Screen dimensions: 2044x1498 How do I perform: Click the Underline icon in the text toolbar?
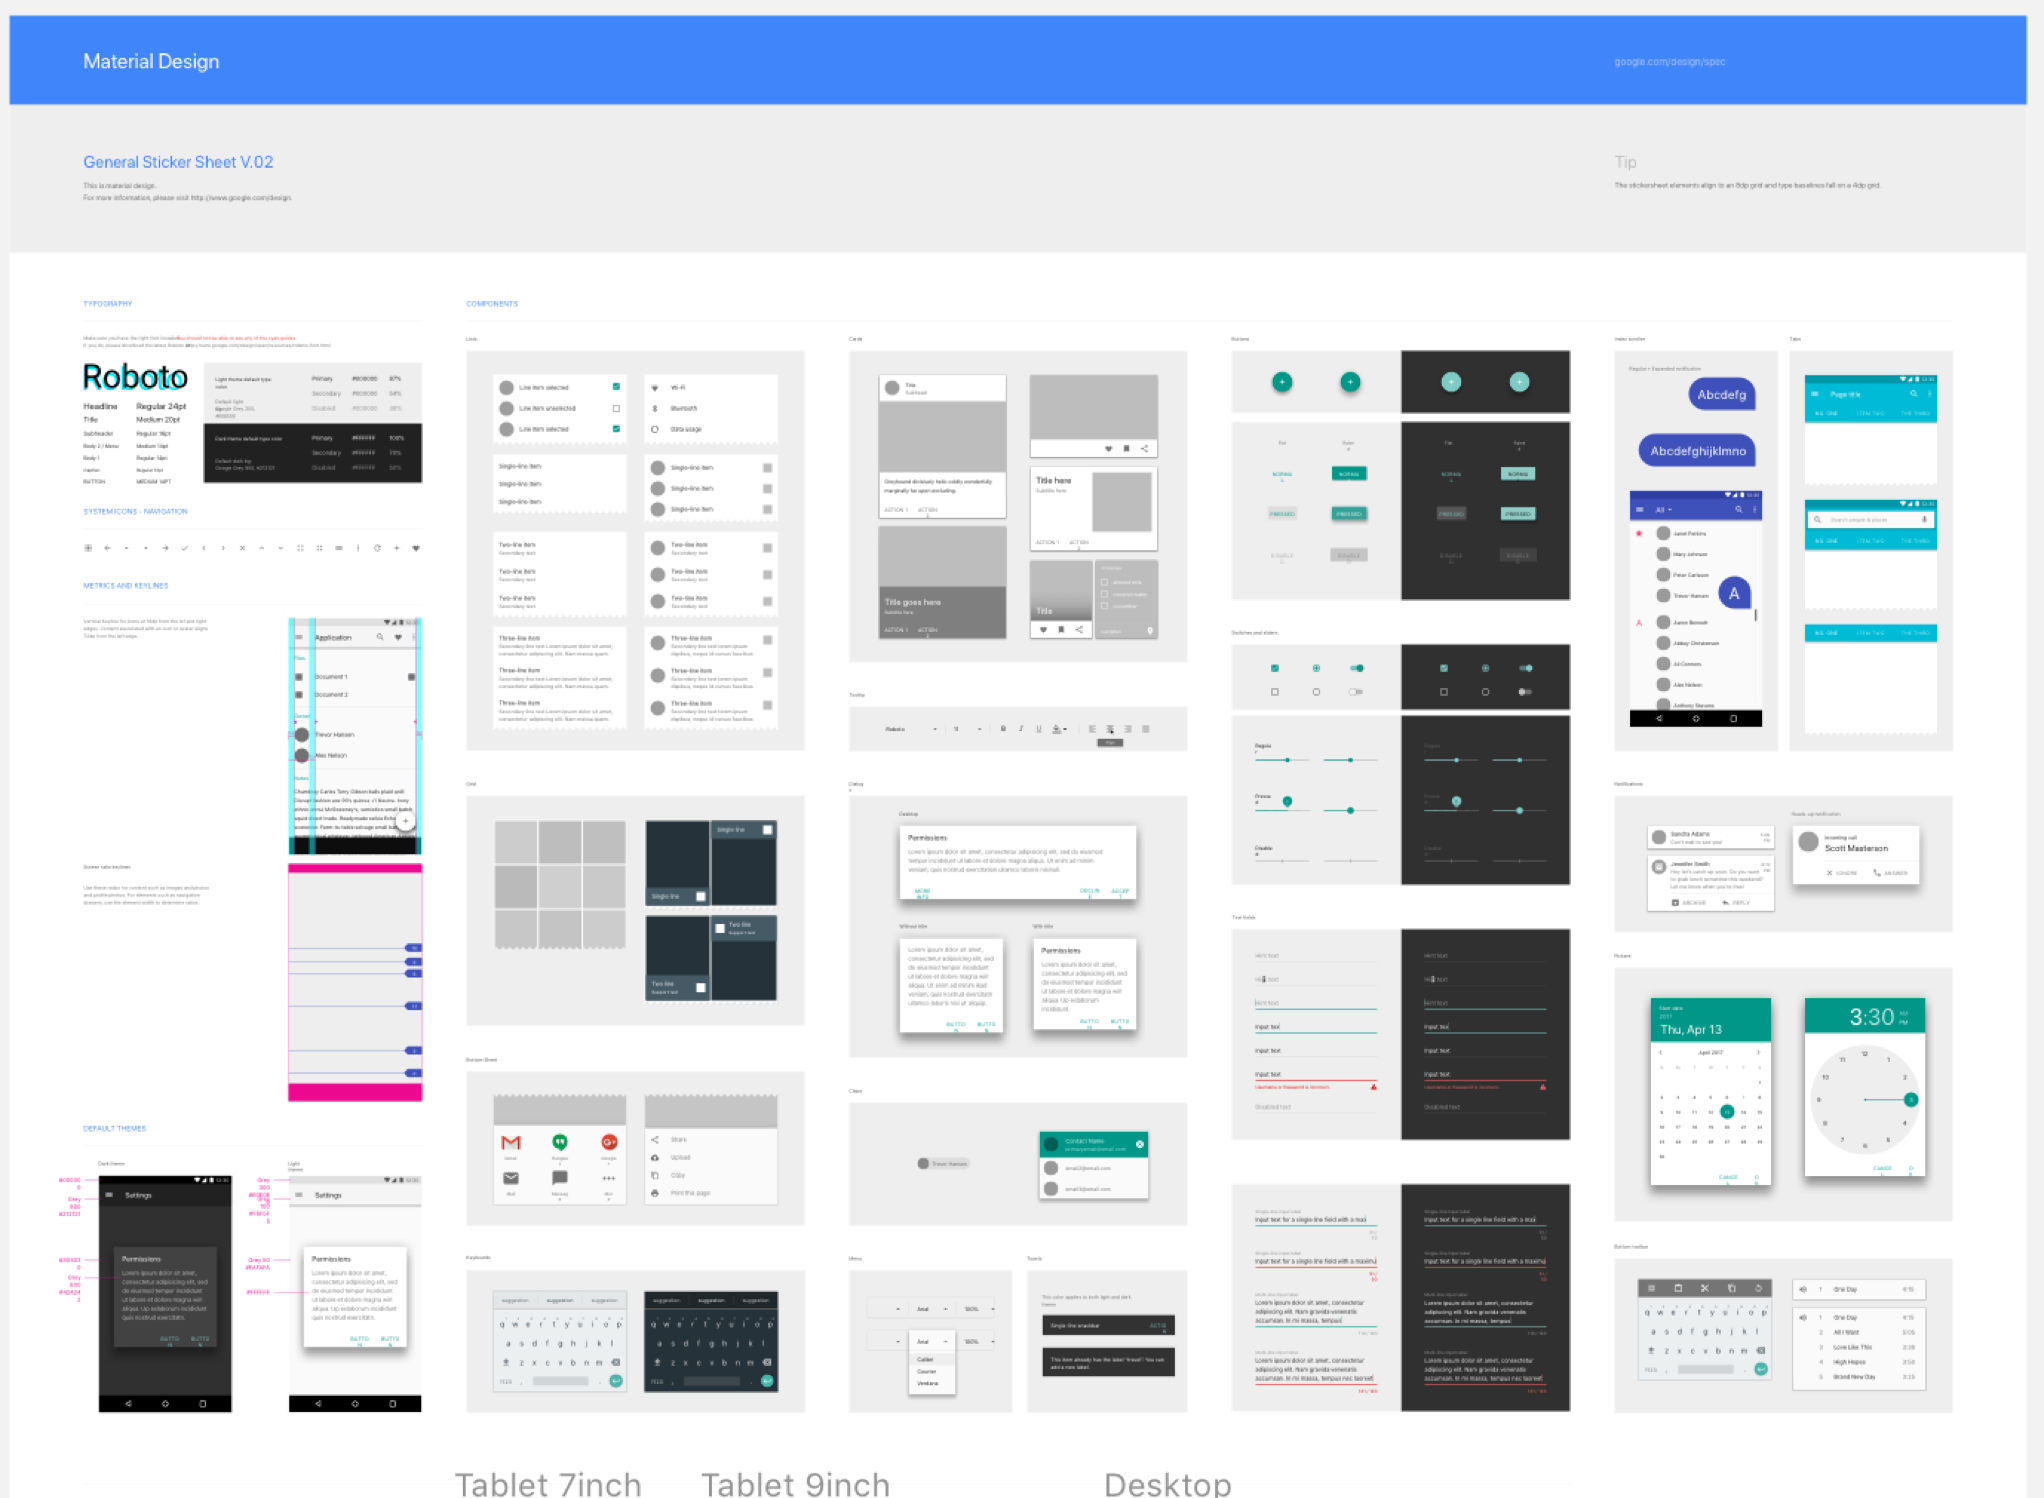click(x=1039, y=729)
